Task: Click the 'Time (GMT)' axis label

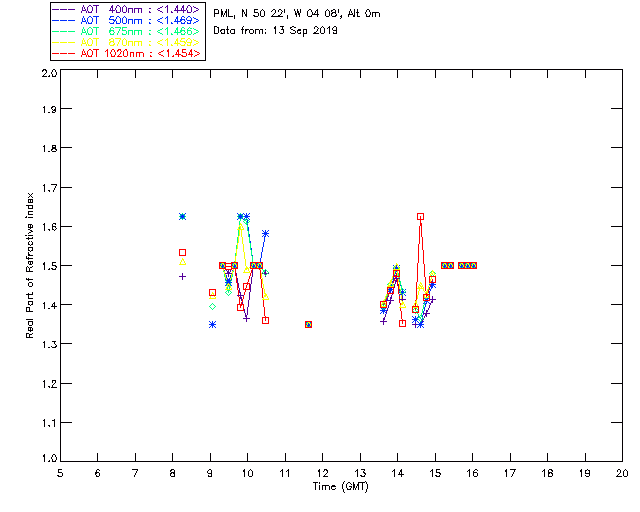Action: (x=341, y=487)
